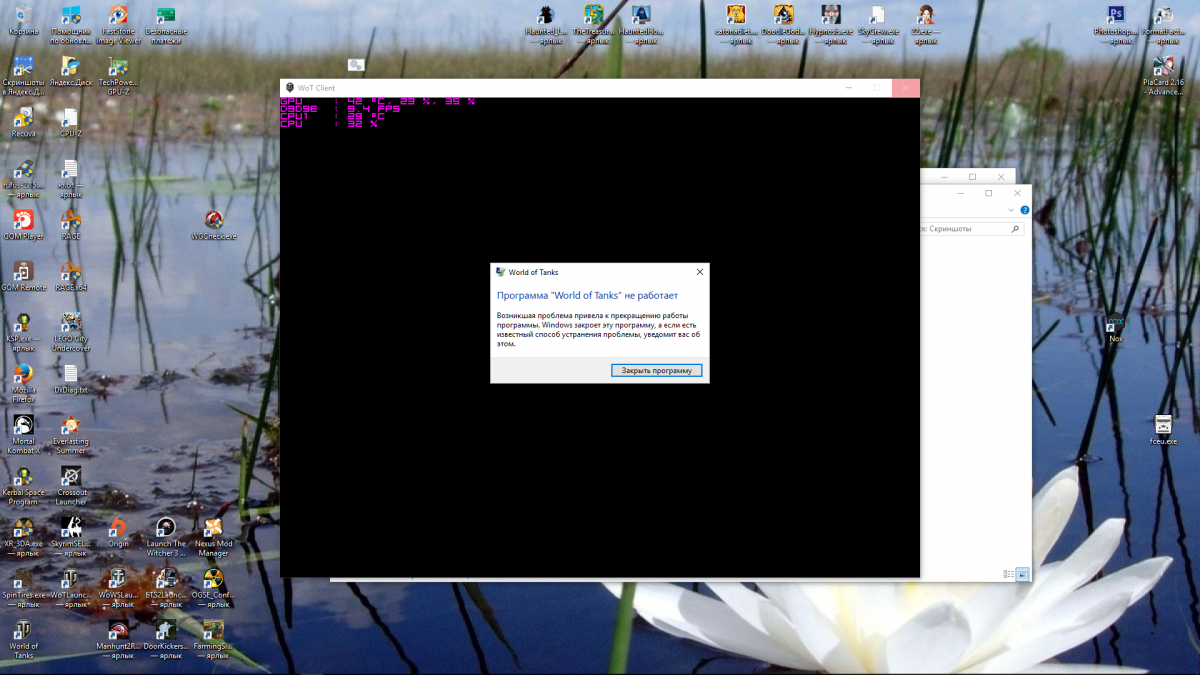
Task: Select the WoWSLauncher shortcut icon
Action: [119, 588]
